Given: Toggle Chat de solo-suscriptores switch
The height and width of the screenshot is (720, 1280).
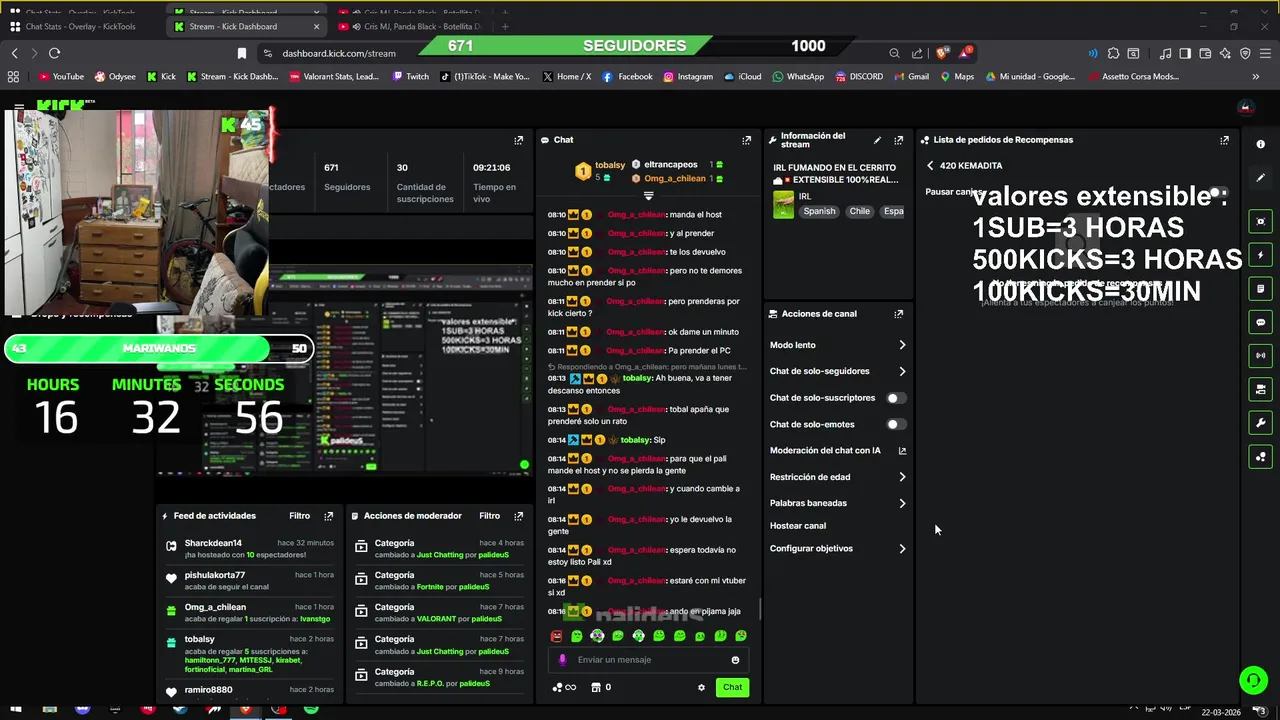Looking at the screenshot, I should tap(896, 398).
